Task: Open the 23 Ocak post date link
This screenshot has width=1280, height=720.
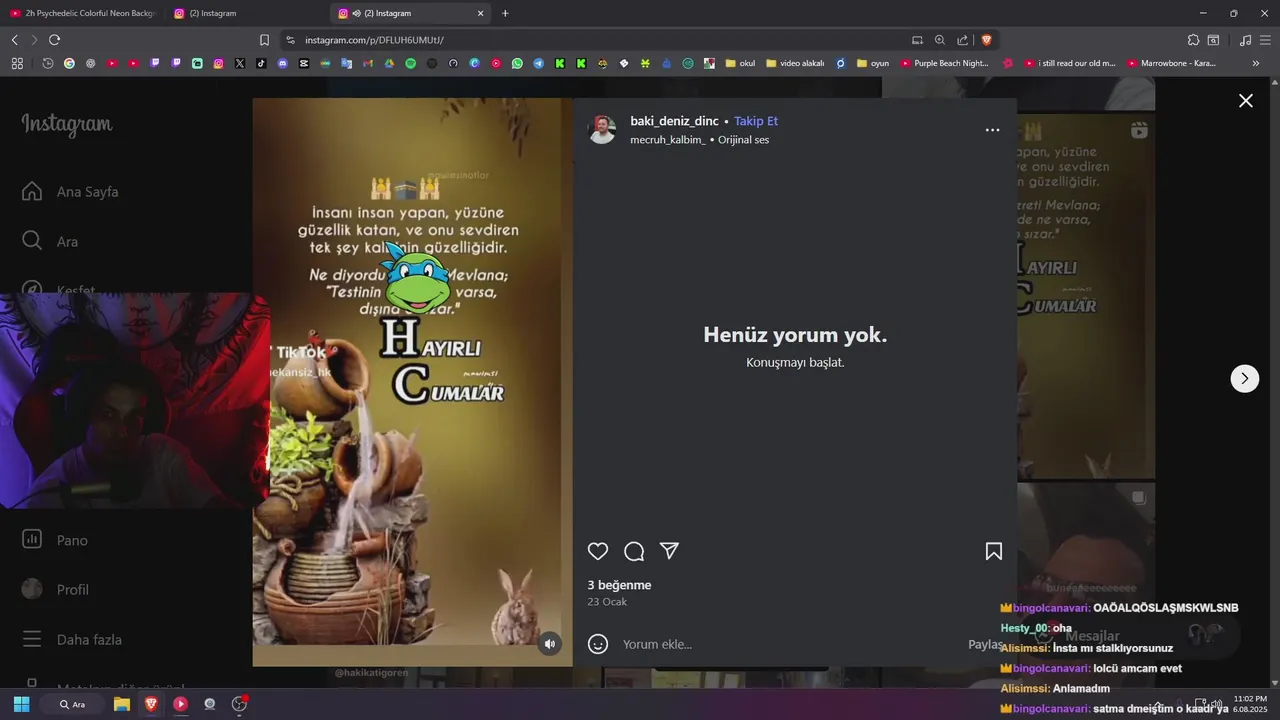Action: coord(607,602)
